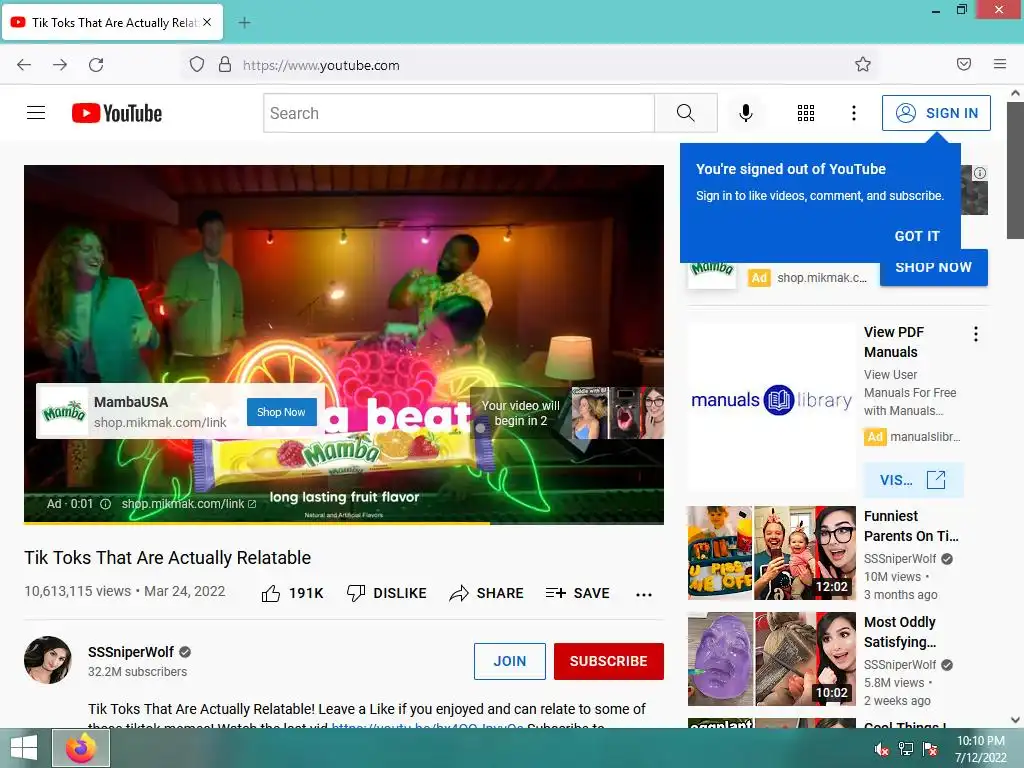This screenshot has height=768, width=1024.
Task: Dismiss the popup with GOT IT
Action: [917, 236]
